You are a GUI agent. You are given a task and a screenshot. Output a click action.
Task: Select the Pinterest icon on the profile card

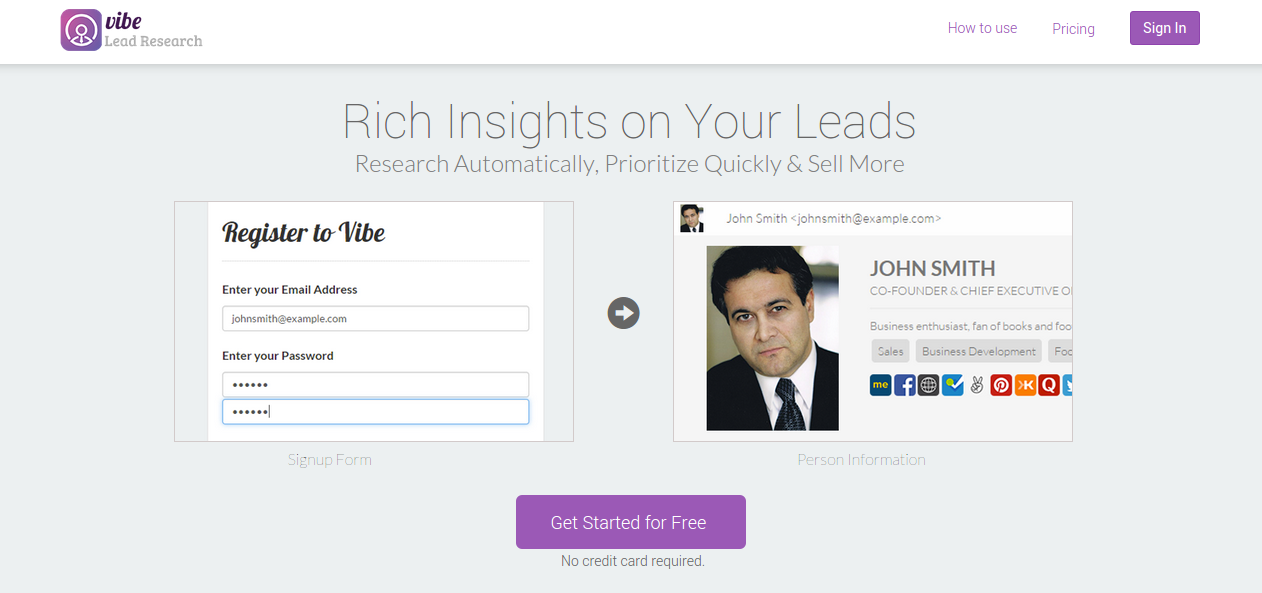(1001, 385)
